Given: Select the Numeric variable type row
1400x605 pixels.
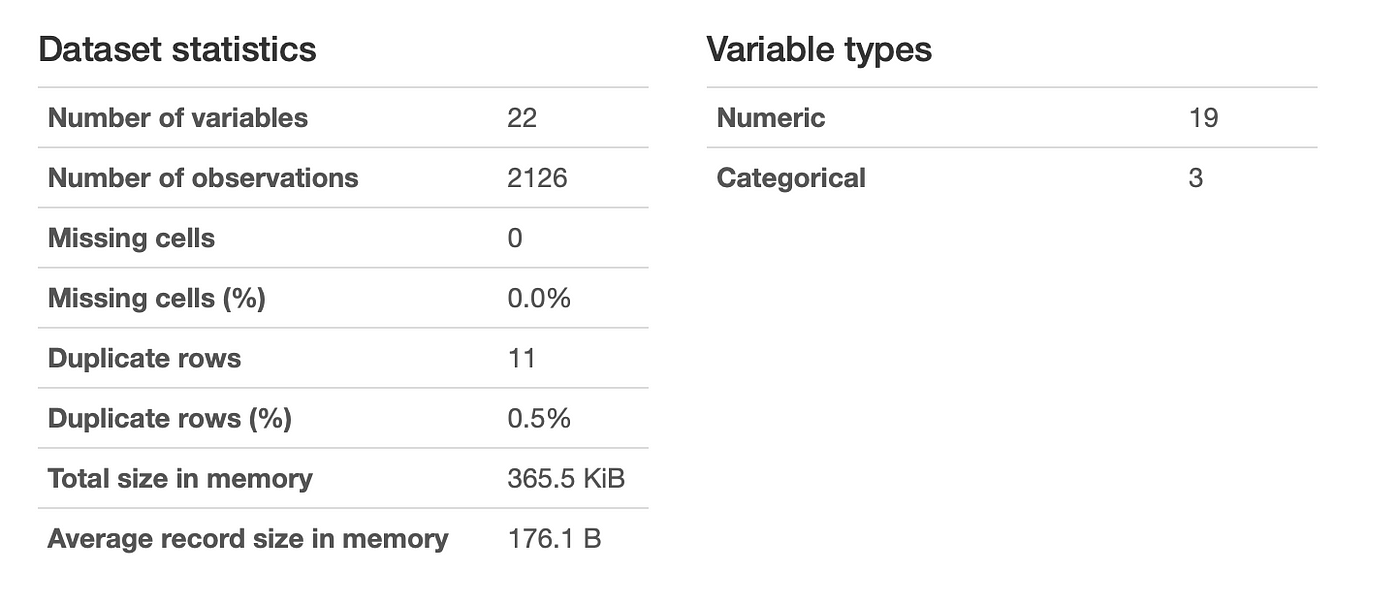Looking at the screenshot, I should click(x=1012, y=118).
